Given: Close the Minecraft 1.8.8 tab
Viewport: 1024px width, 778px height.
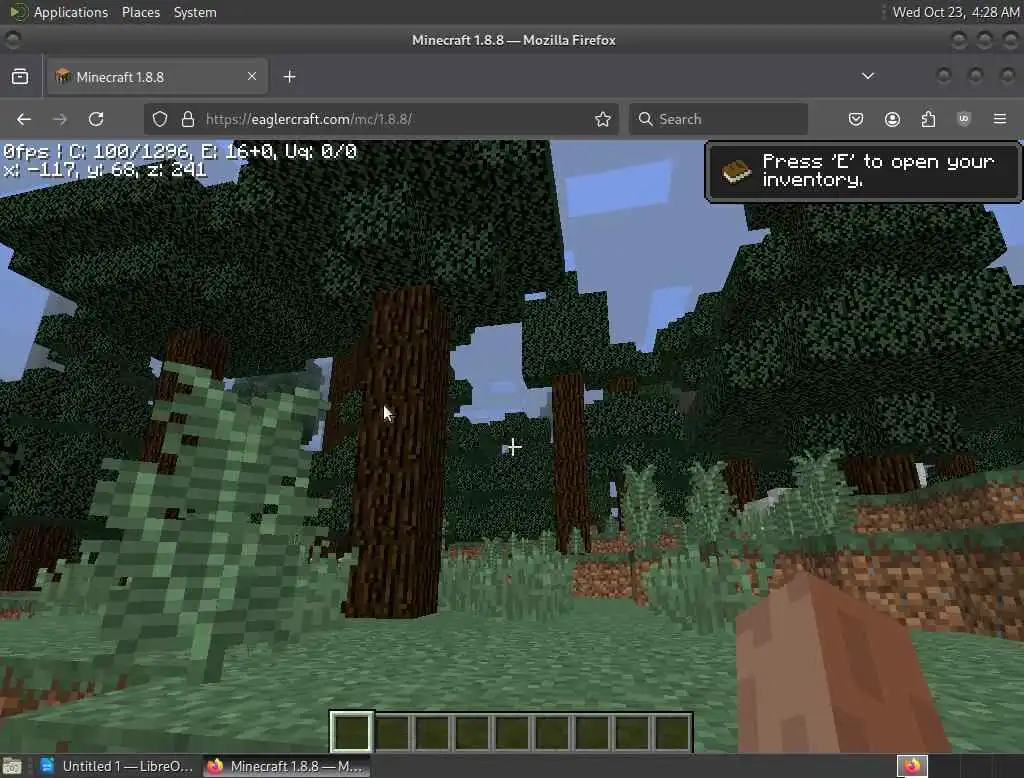Looking at the screenshot, I should [252, 76].
